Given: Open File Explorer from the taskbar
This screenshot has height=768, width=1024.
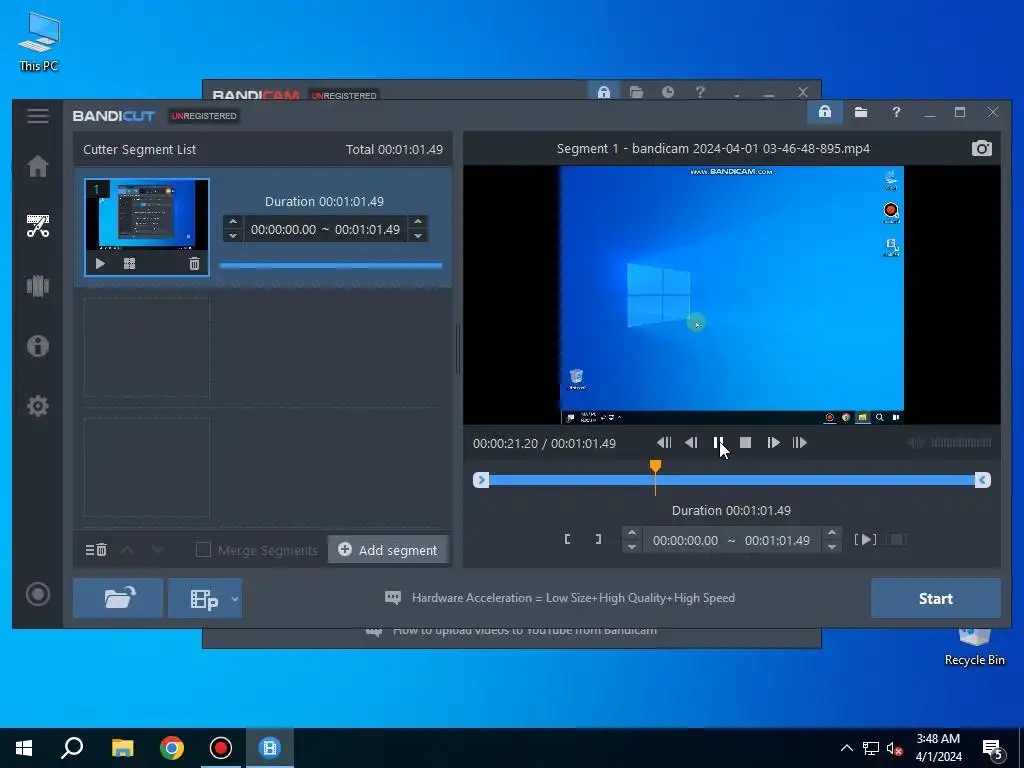Looking at the screenshot, I should tap(122, 748).
